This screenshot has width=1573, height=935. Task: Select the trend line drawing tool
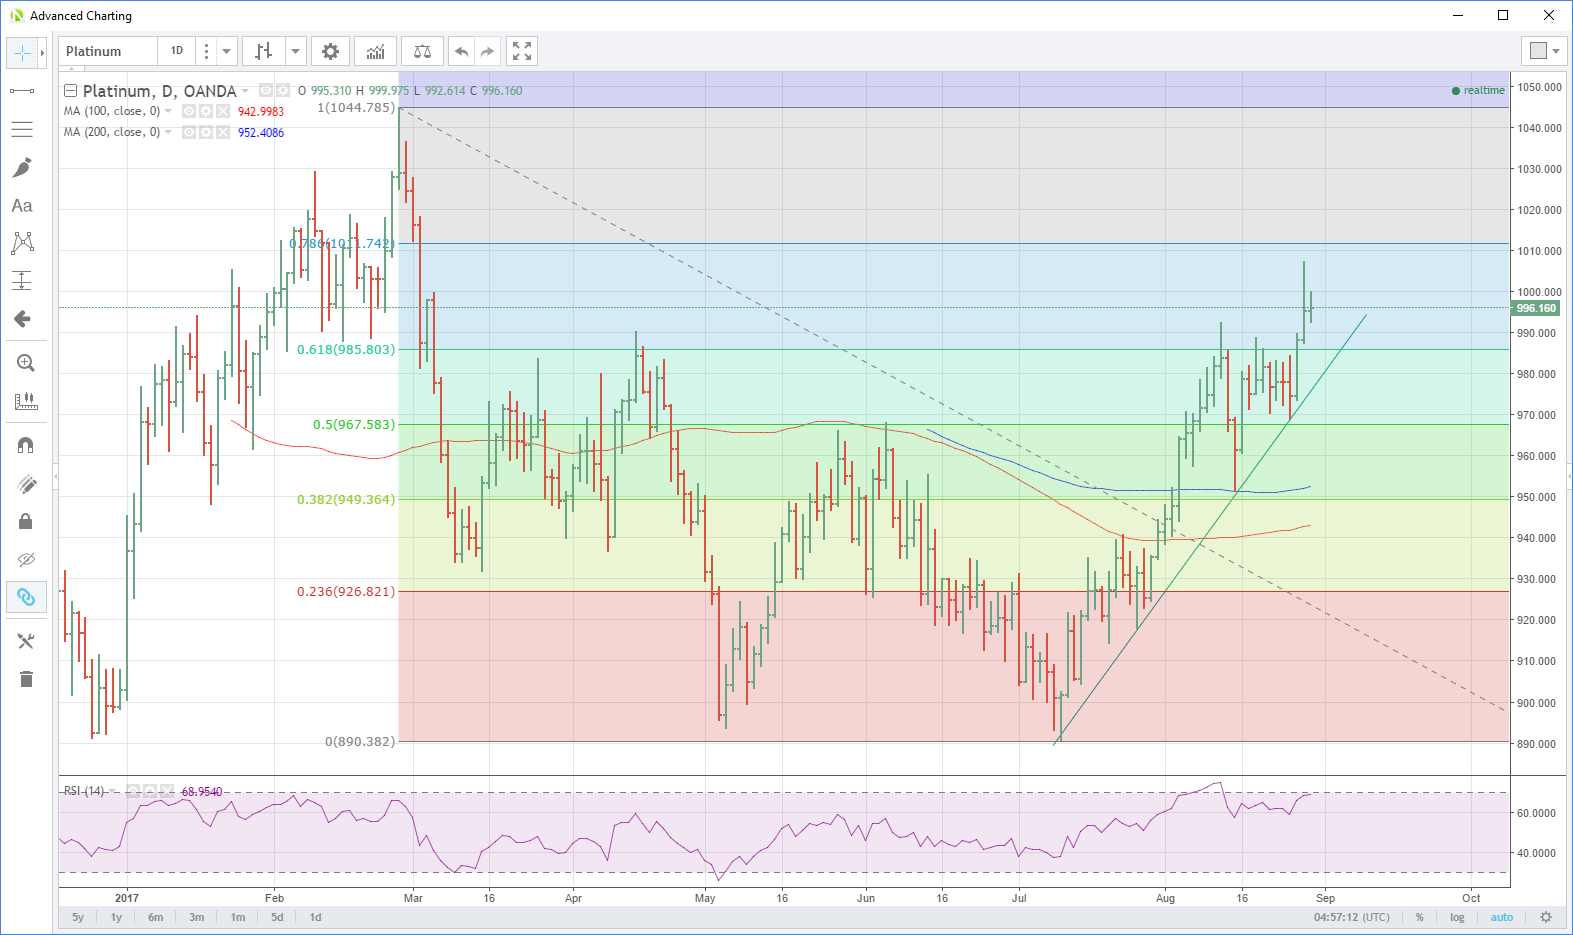coord(22,91)
